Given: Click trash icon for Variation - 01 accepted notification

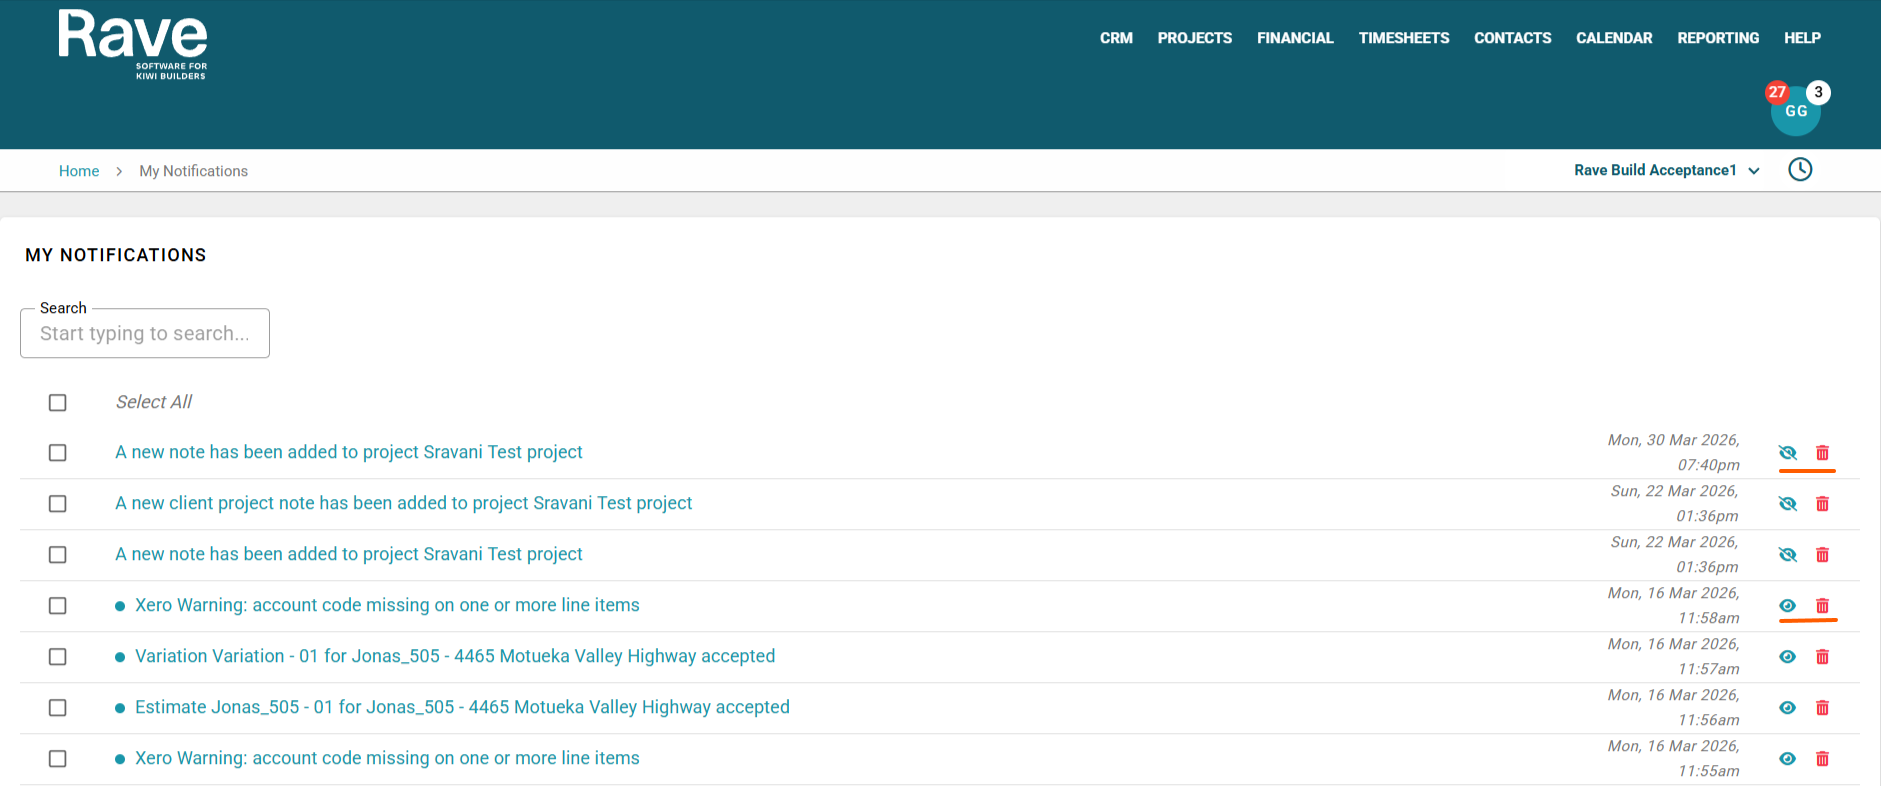Looking at the screenshot, I should click(x=1822, y=657).
